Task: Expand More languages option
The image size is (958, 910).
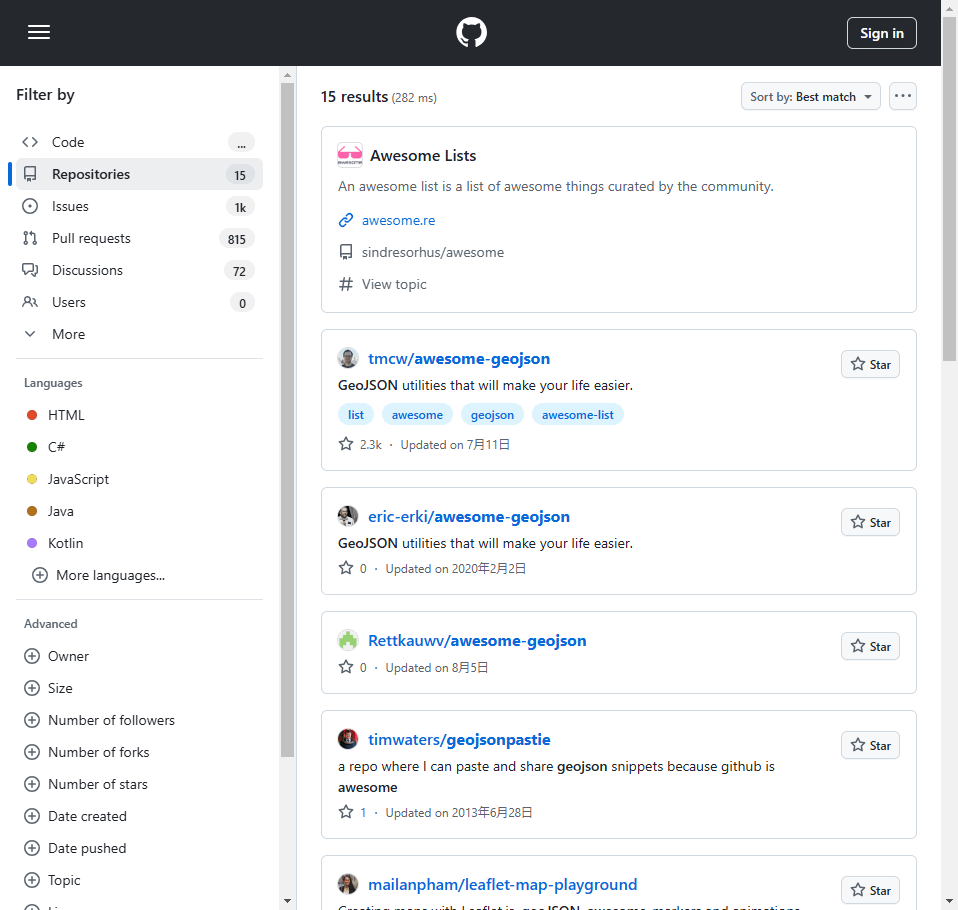Action: point(99,575)
